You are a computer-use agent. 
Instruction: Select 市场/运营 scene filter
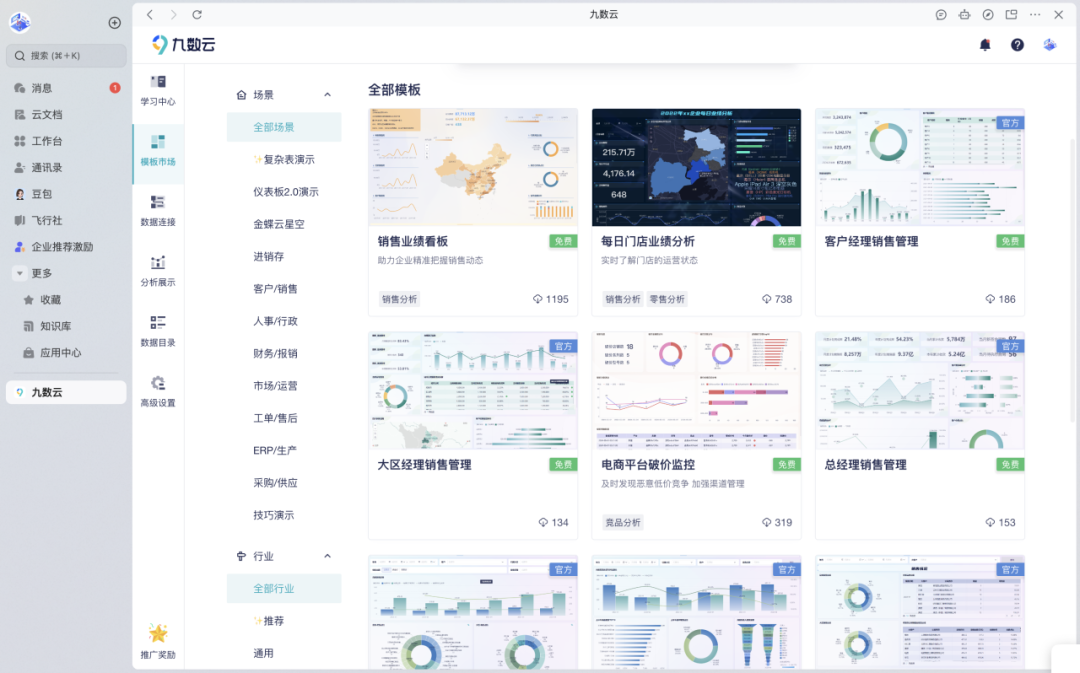(284, 386)
